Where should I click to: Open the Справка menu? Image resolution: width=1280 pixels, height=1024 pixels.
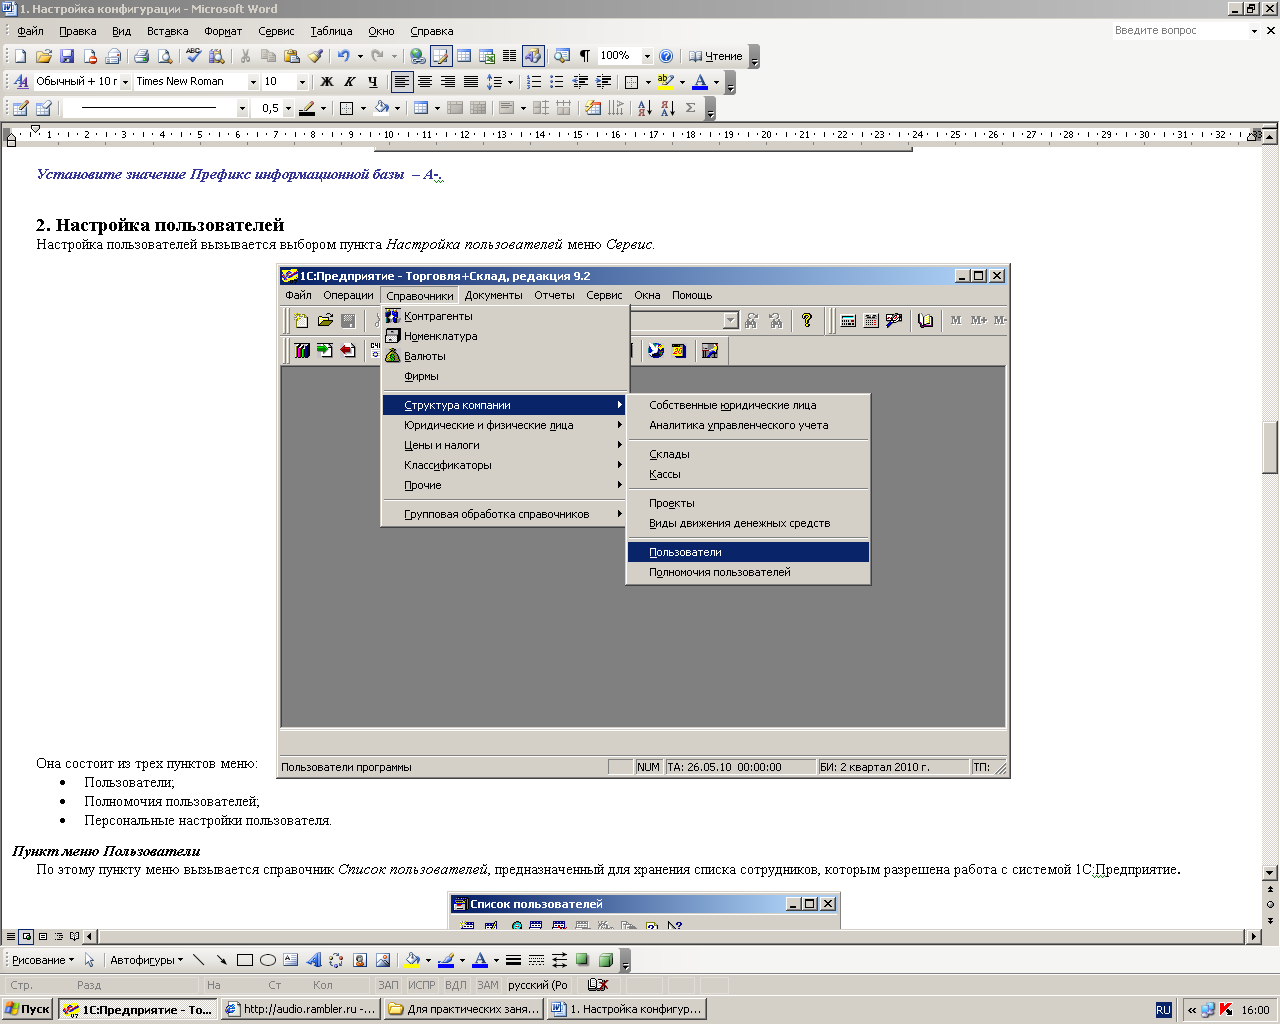tap(432, 31)
